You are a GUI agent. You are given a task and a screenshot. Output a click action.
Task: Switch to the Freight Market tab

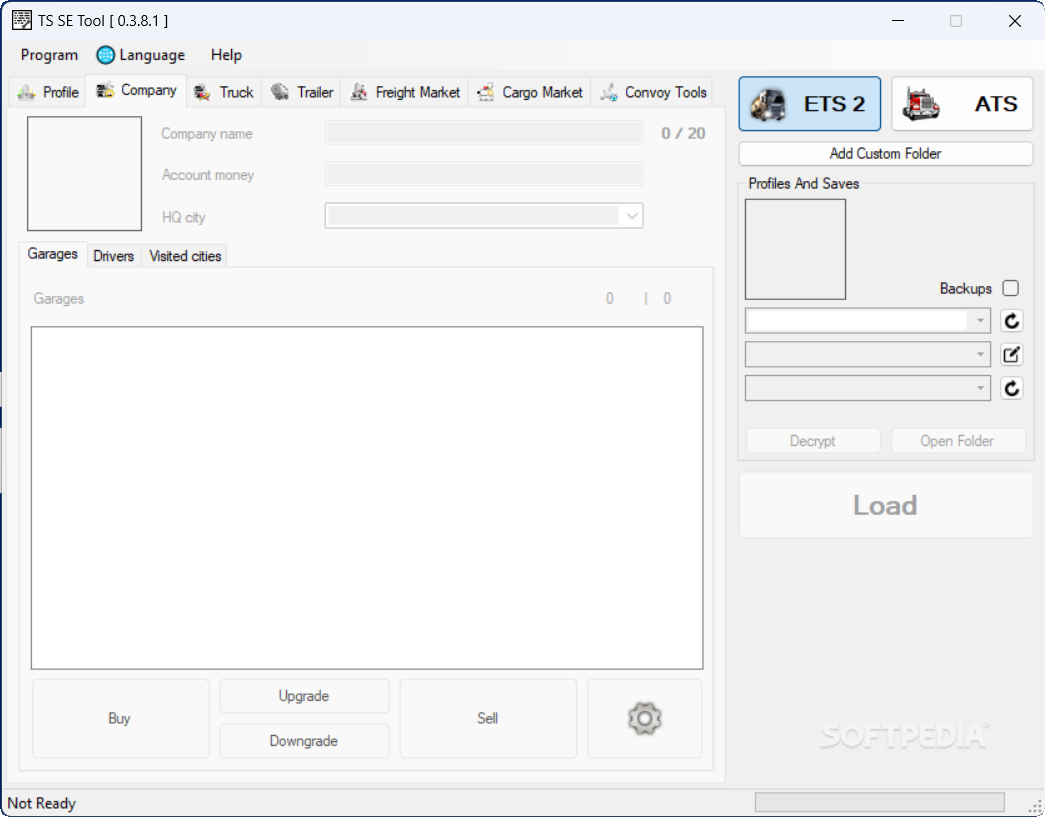point(405,92)
